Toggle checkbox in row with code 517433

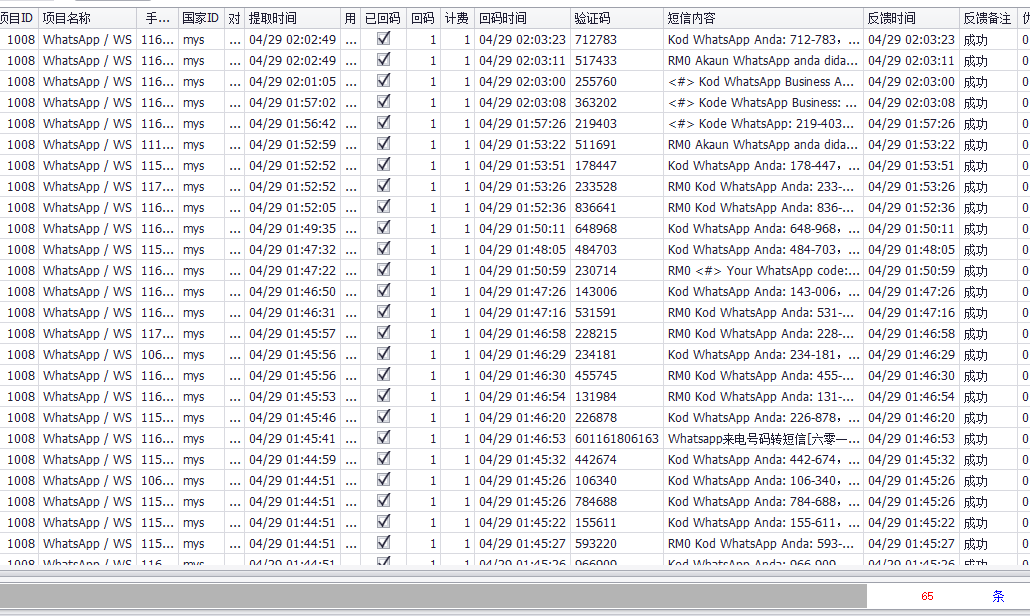pos(384,60)
